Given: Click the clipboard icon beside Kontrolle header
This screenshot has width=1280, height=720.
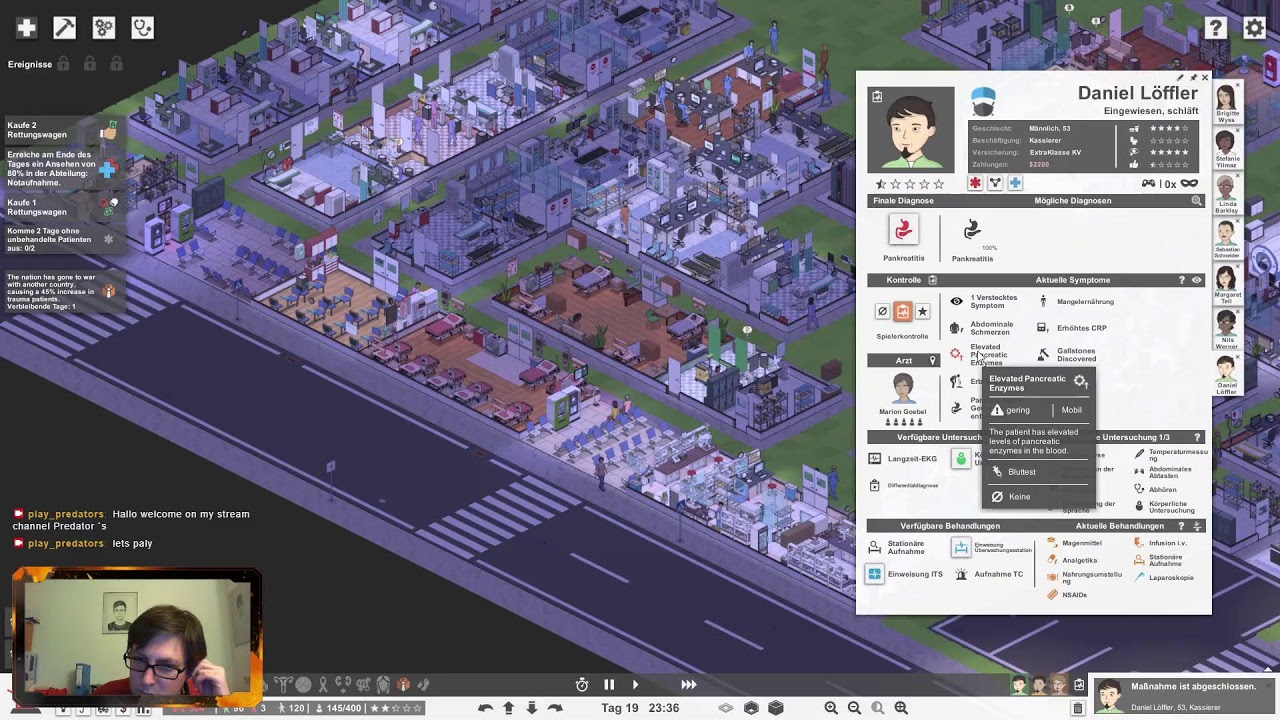Looking at the screenshot, I should (932, 280).
